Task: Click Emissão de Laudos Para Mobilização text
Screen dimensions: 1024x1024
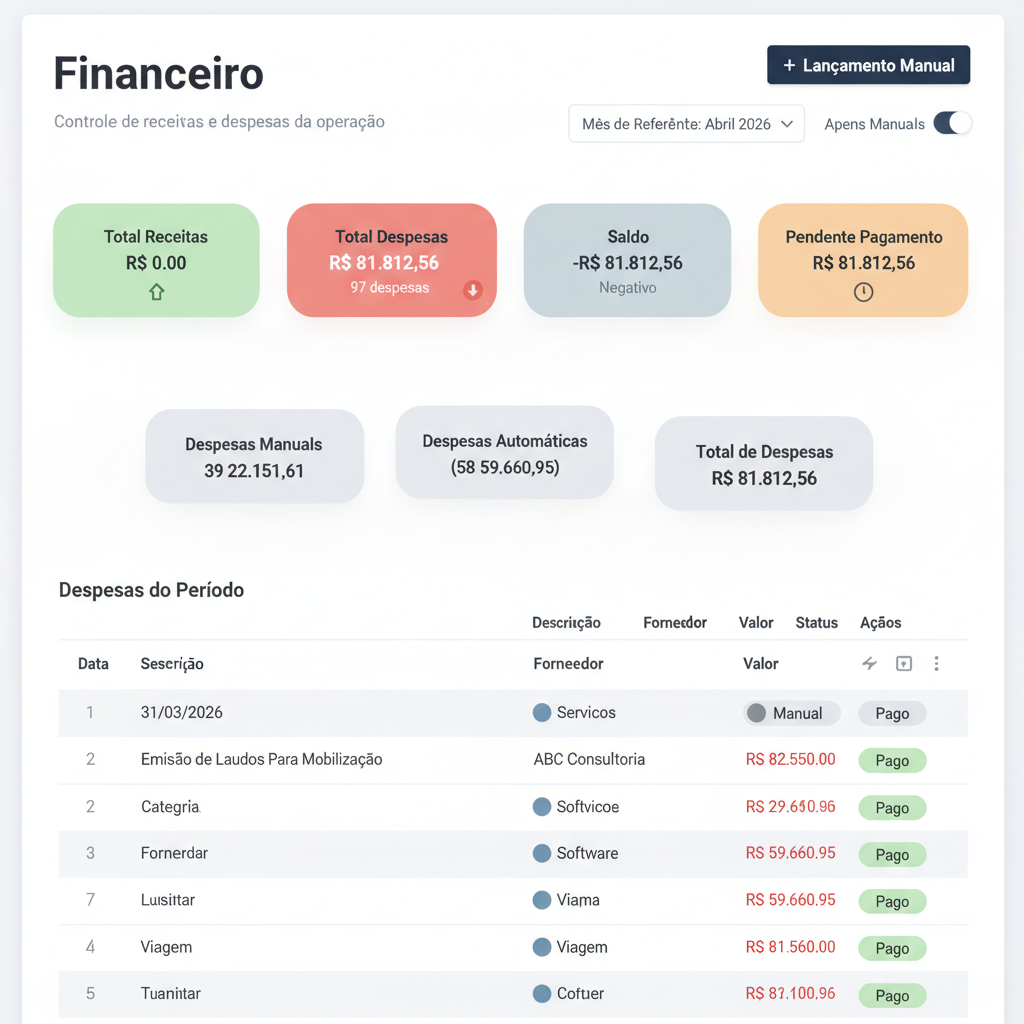Action: 261,759
